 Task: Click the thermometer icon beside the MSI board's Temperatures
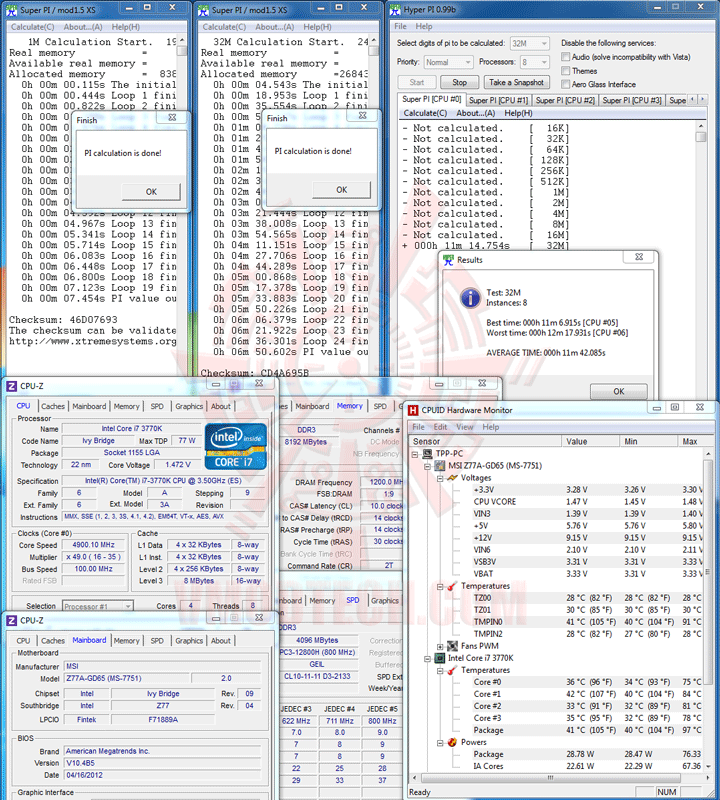coord(452,586)
